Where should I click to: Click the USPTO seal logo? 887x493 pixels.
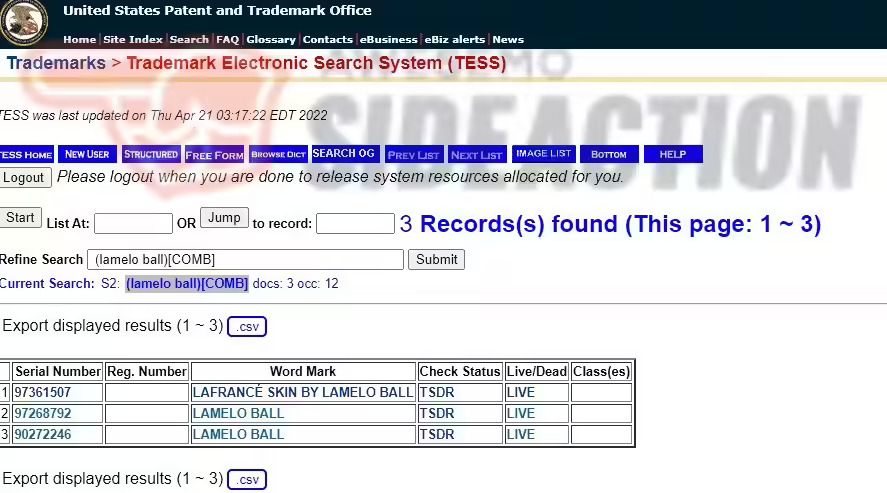point(24,23)
